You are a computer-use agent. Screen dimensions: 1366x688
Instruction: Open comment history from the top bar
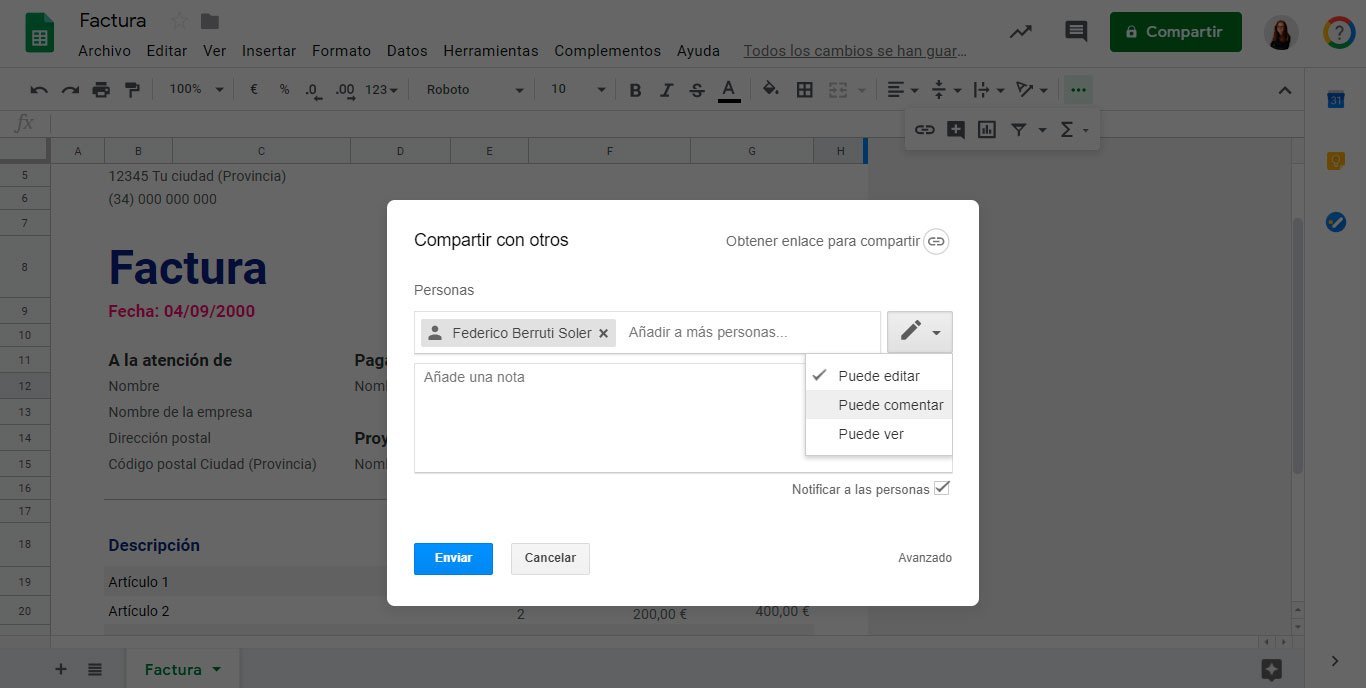1075,31
